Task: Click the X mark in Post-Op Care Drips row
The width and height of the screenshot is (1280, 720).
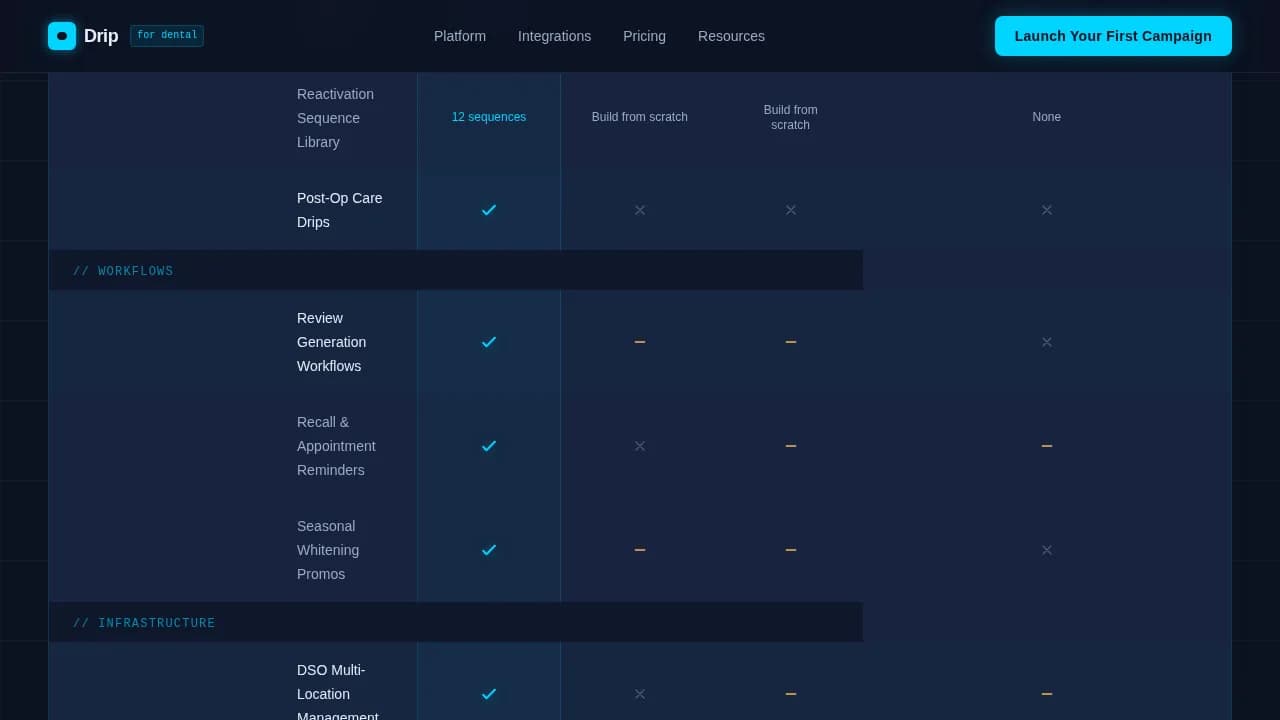Action: point(640,210)
